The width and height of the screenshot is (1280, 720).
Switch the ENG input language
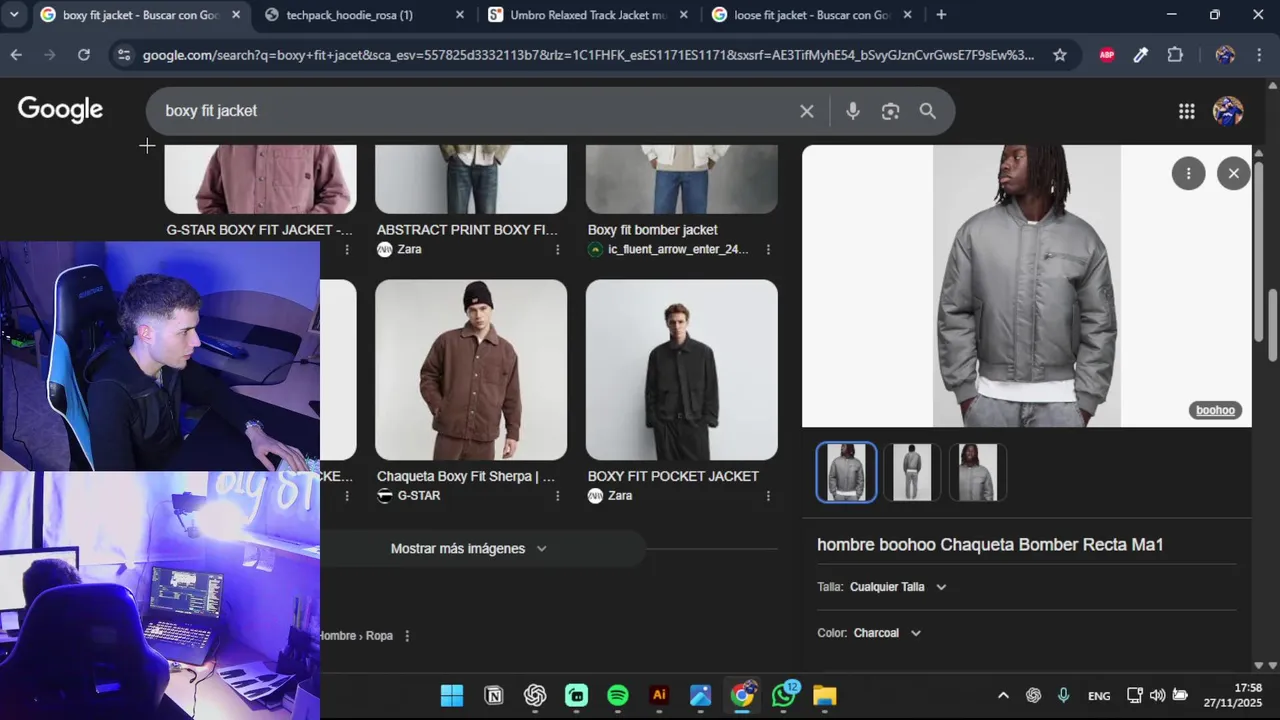pos(1099,696)
